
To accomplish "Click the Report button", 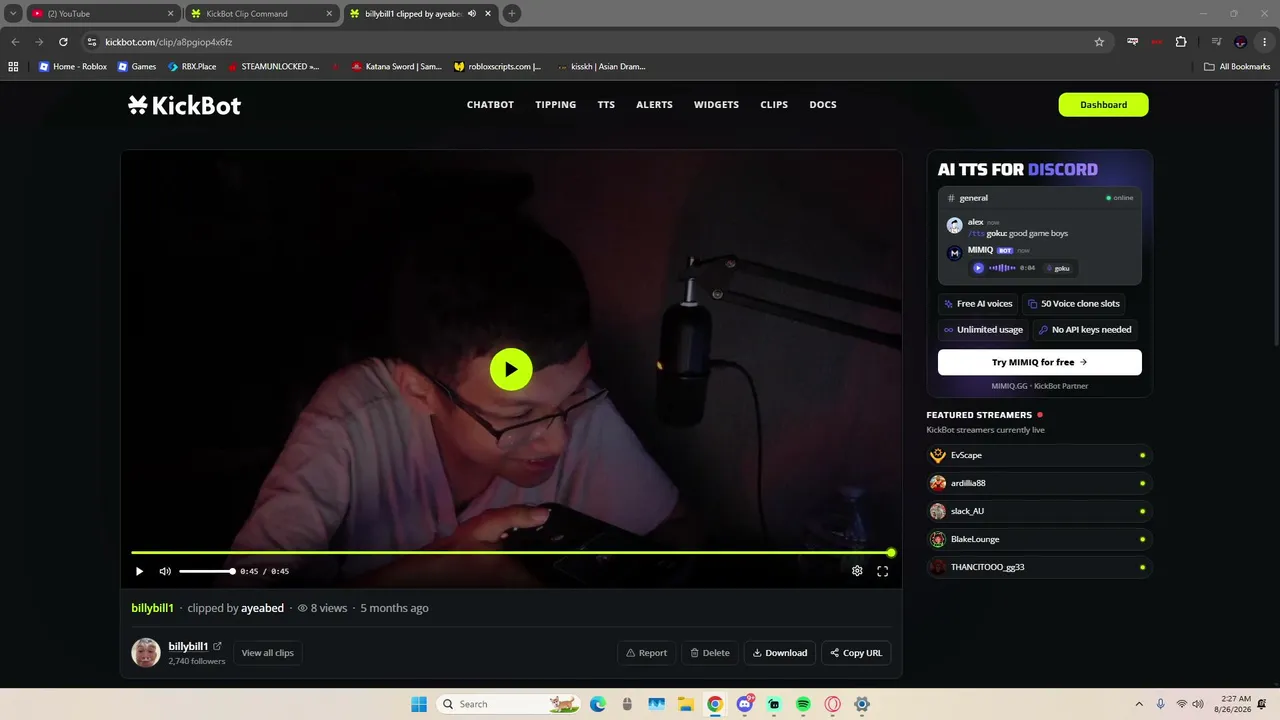I will (647, 653).
